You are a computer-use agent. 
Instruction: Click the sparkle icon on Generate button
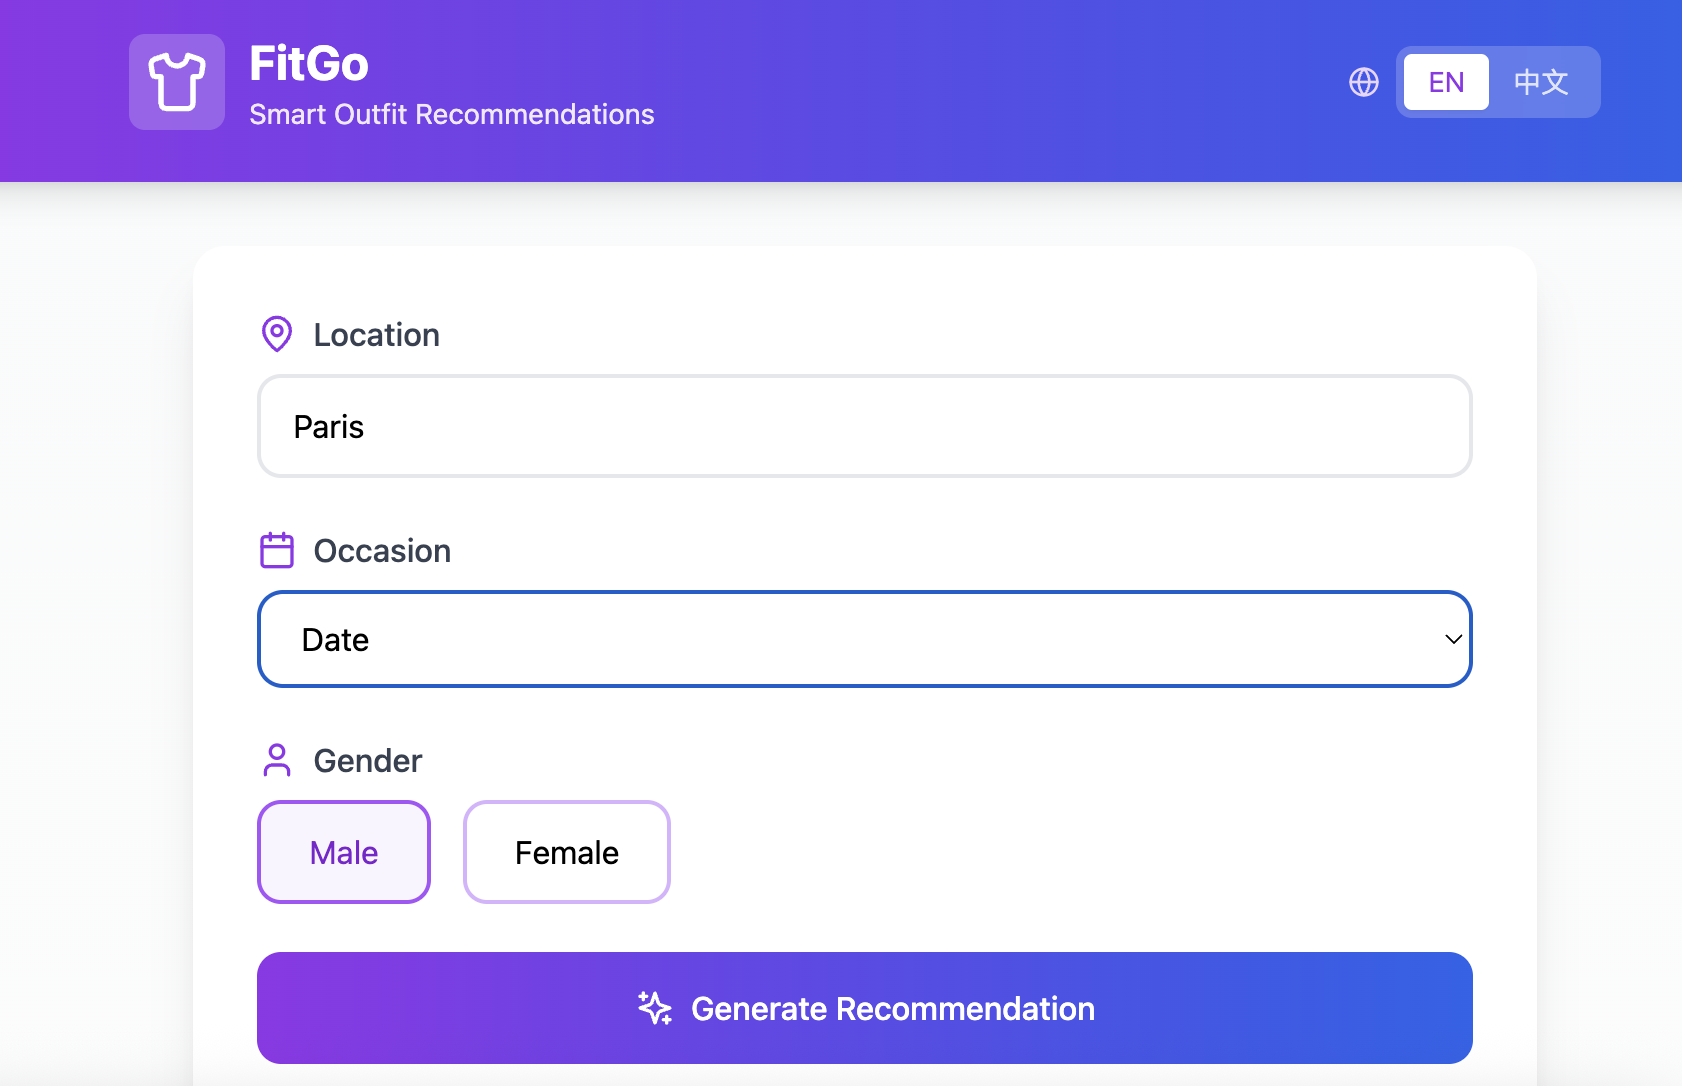[655, 1008]
